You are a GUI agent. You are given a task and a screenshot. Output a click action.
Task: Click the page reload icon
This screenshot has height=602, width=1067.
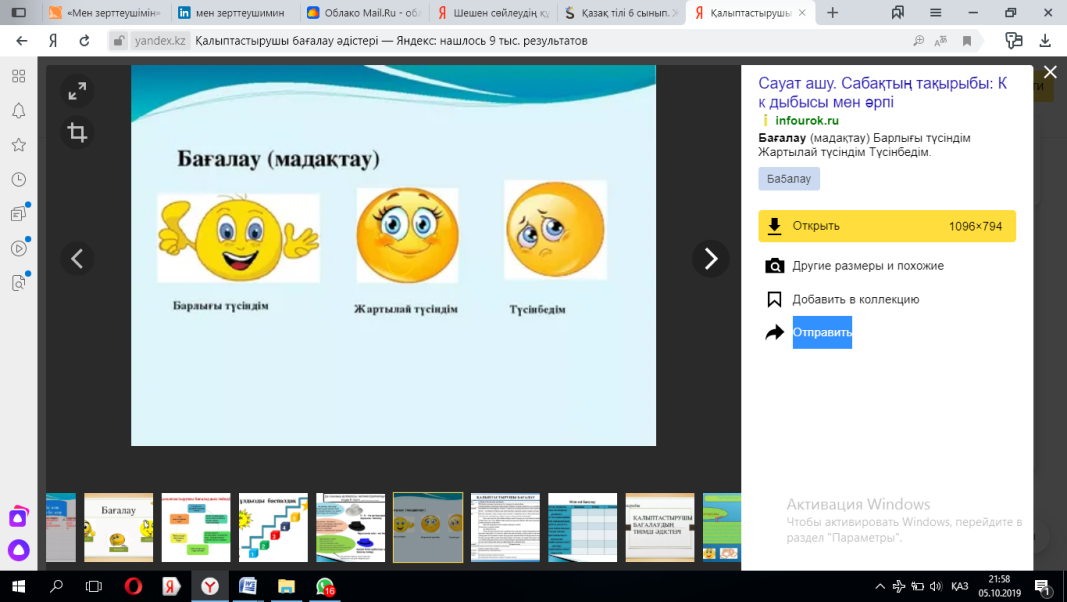tap(85, 41)
